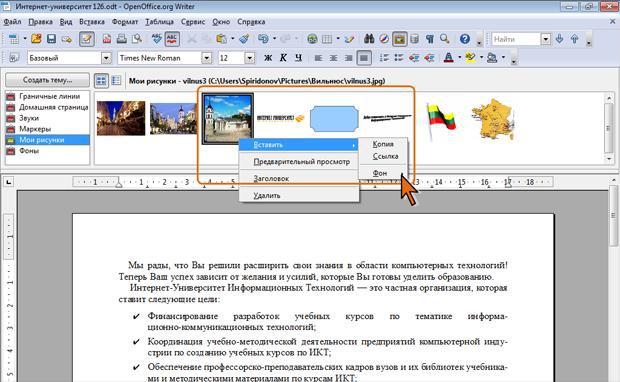This screenshot has height=382, width=620.
Task: Open the Формат menu
Action: 125,22
